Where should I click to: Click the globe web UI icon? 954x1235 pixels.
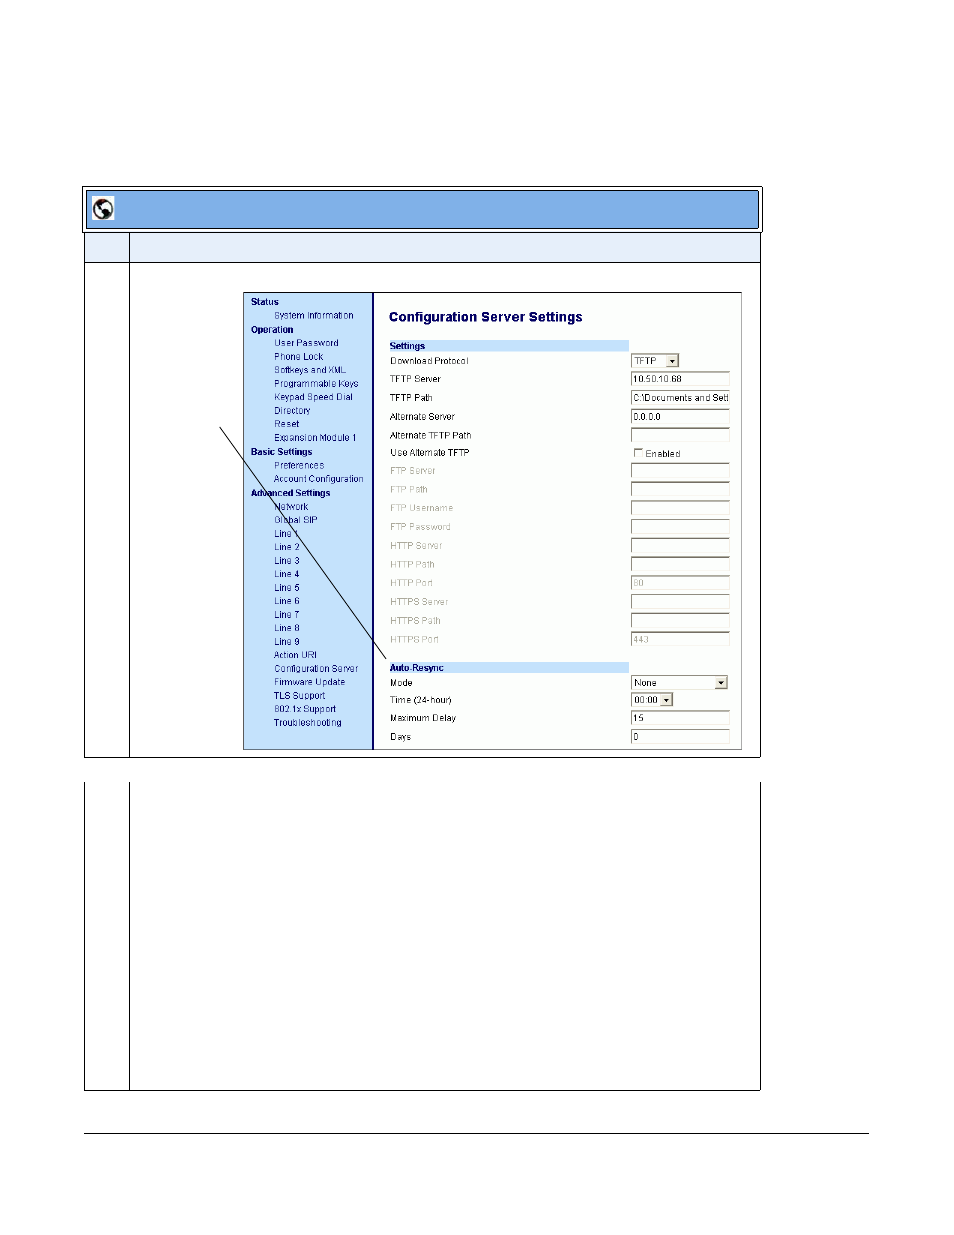click(103, 209)
